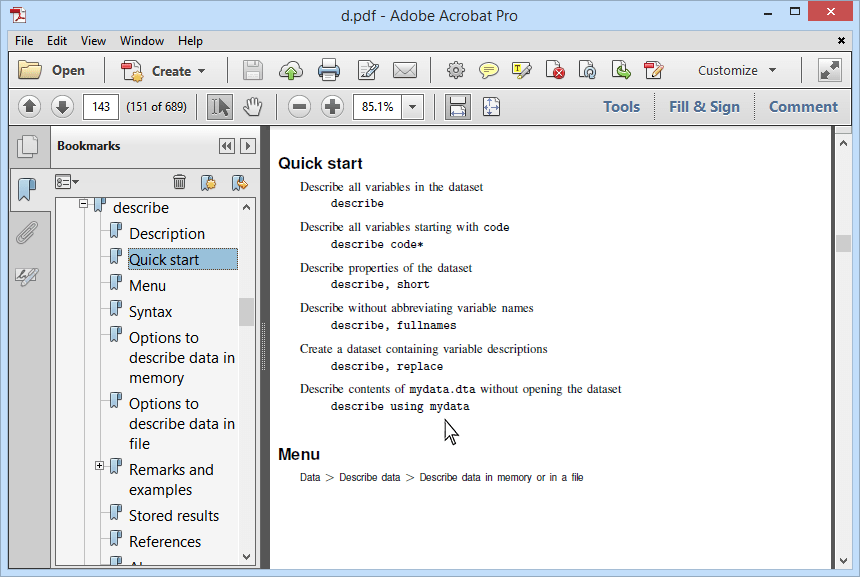Screen dimensions: 860x577
Task: Select the References bookmark
Action: (165, 541)
